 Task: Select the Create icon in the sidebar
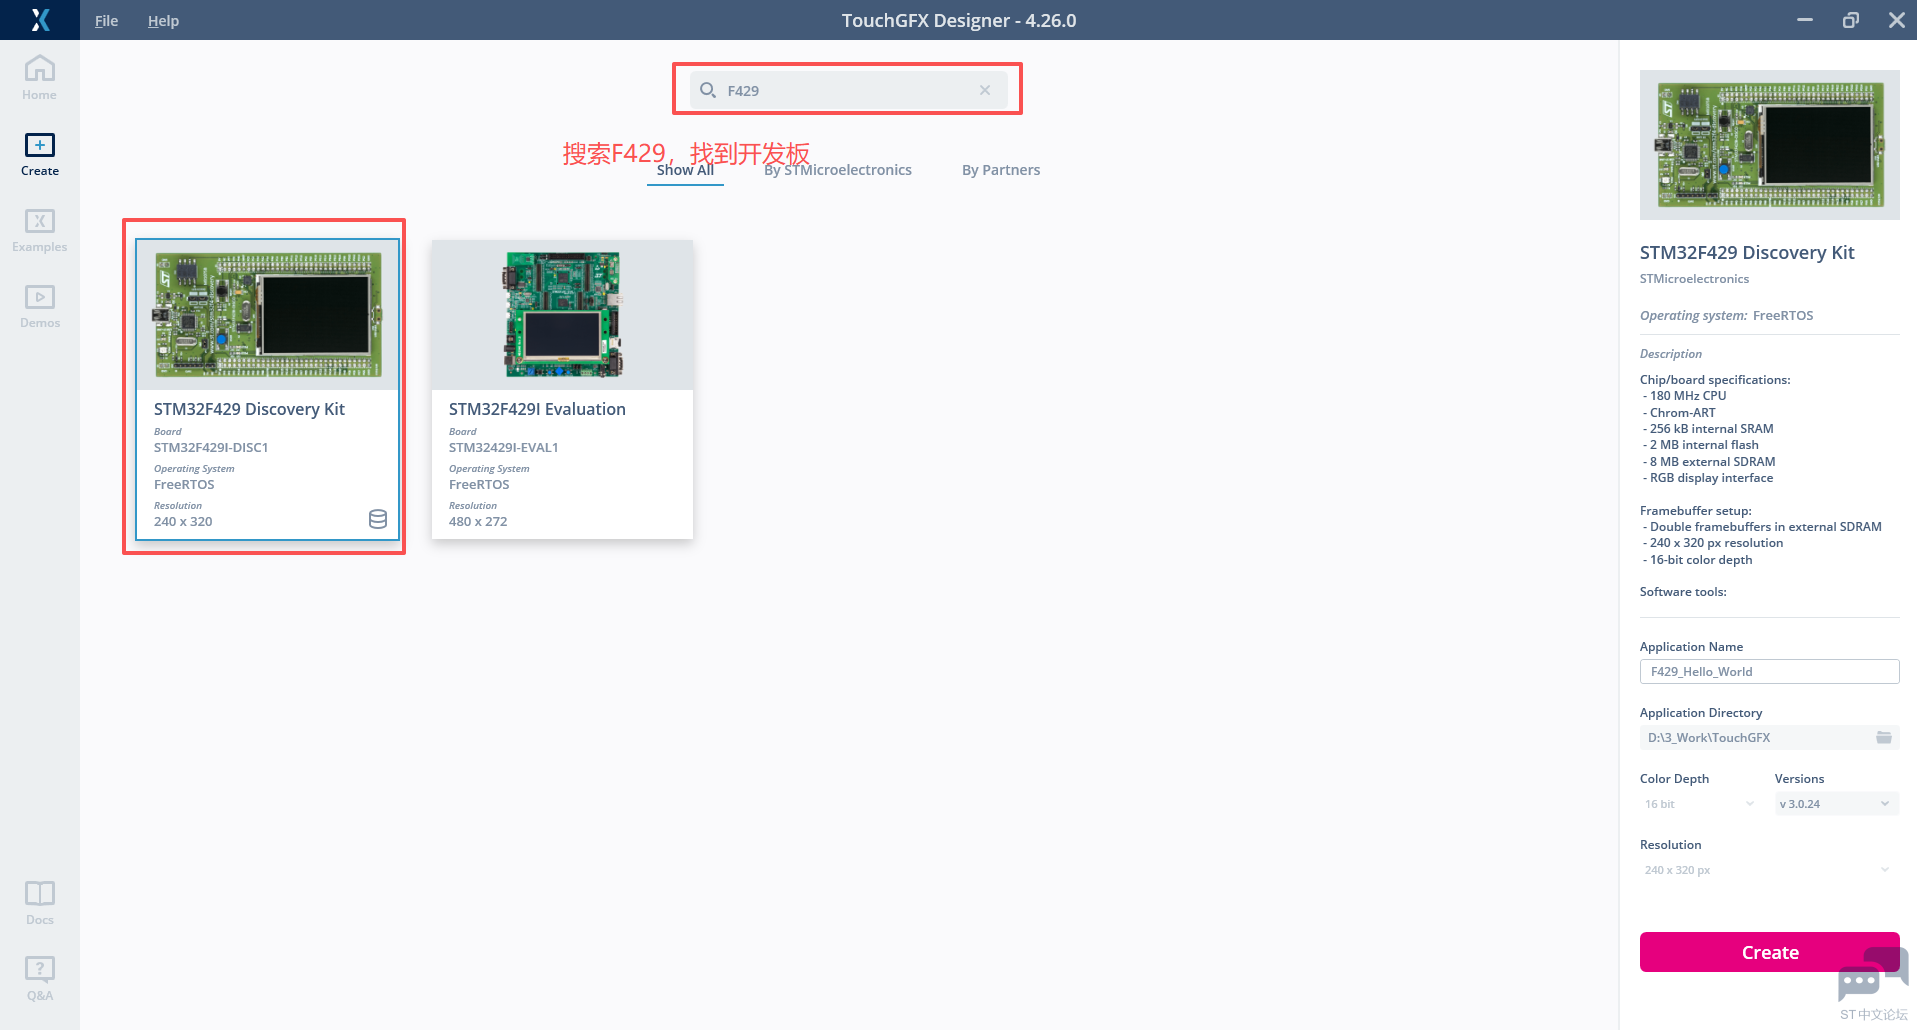[x=39, y=150]
